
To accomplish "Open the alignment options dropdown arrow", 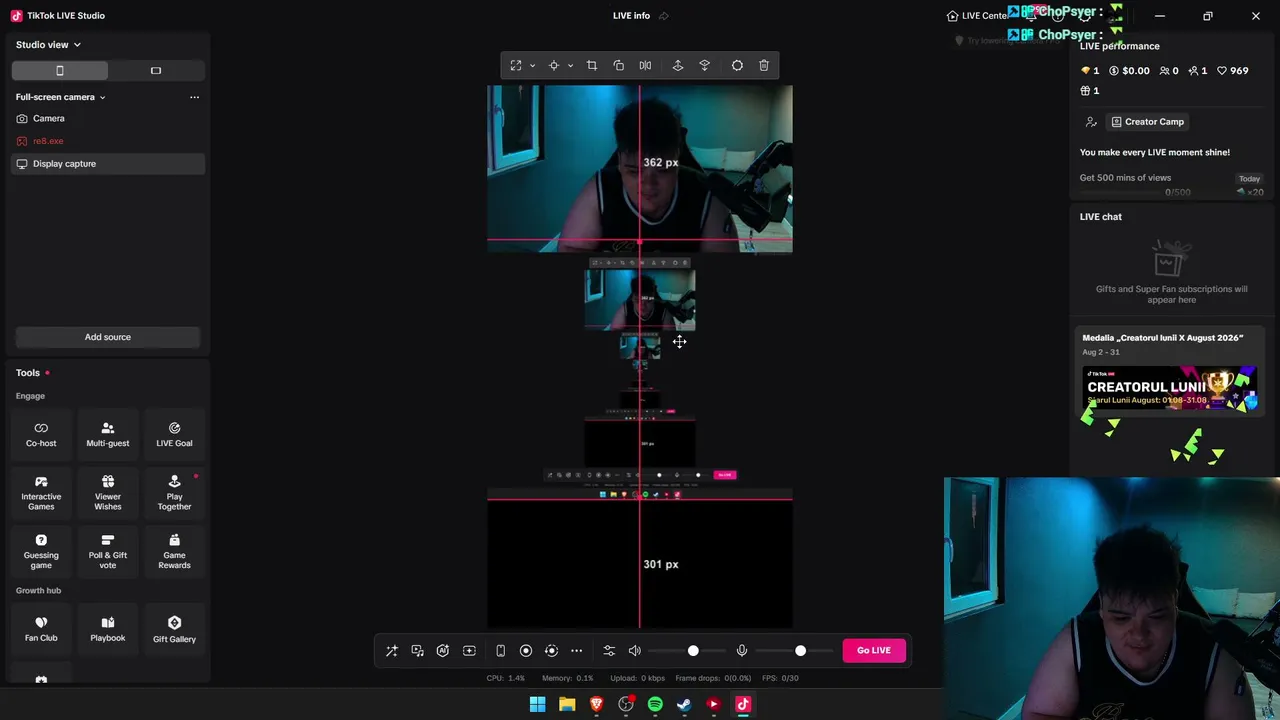I will coord(570,66).
